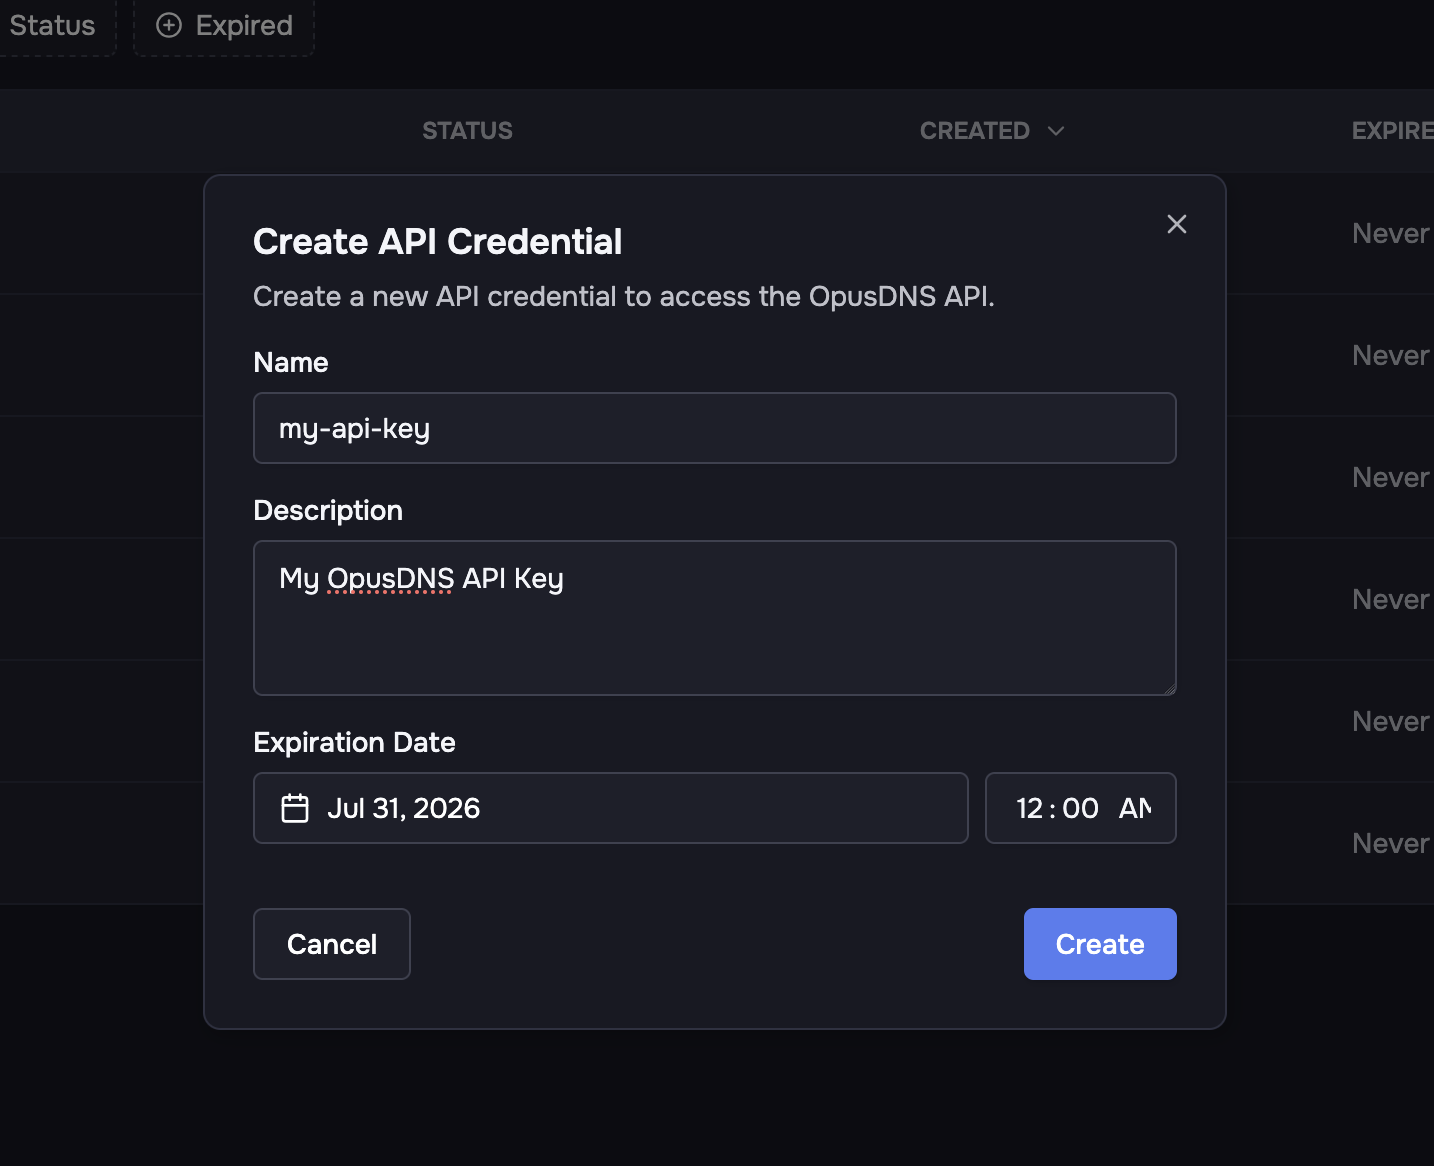
Task: Click the STATUS column header
Action: pos(467,131)
